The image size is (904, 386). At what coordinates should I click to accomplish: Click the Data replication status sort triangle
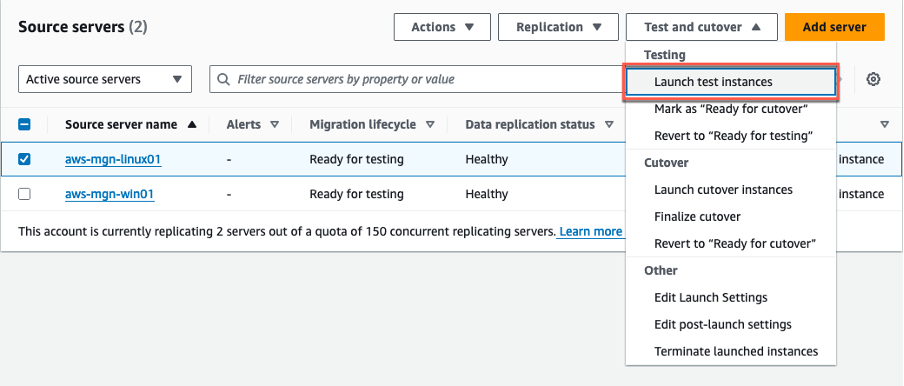609,124
